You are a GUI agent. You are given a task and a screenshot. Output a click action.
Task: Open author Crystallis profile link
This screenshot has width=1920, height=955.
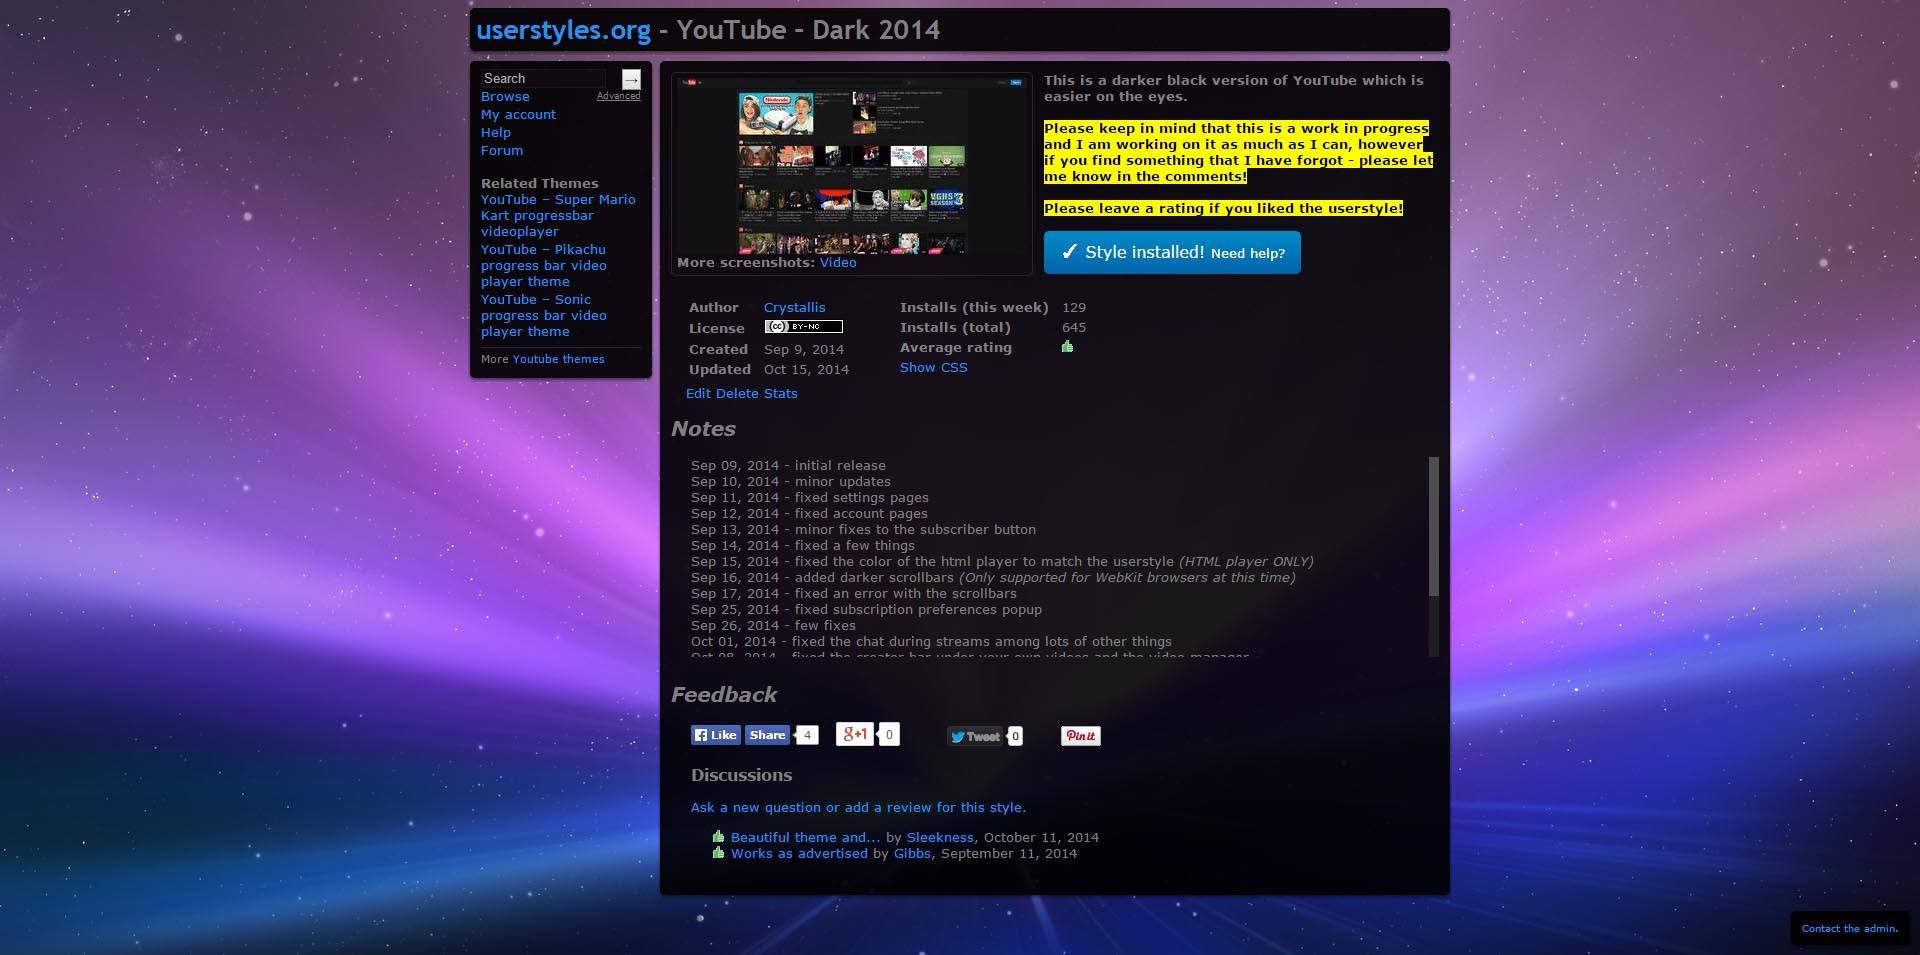click(795, 308)
